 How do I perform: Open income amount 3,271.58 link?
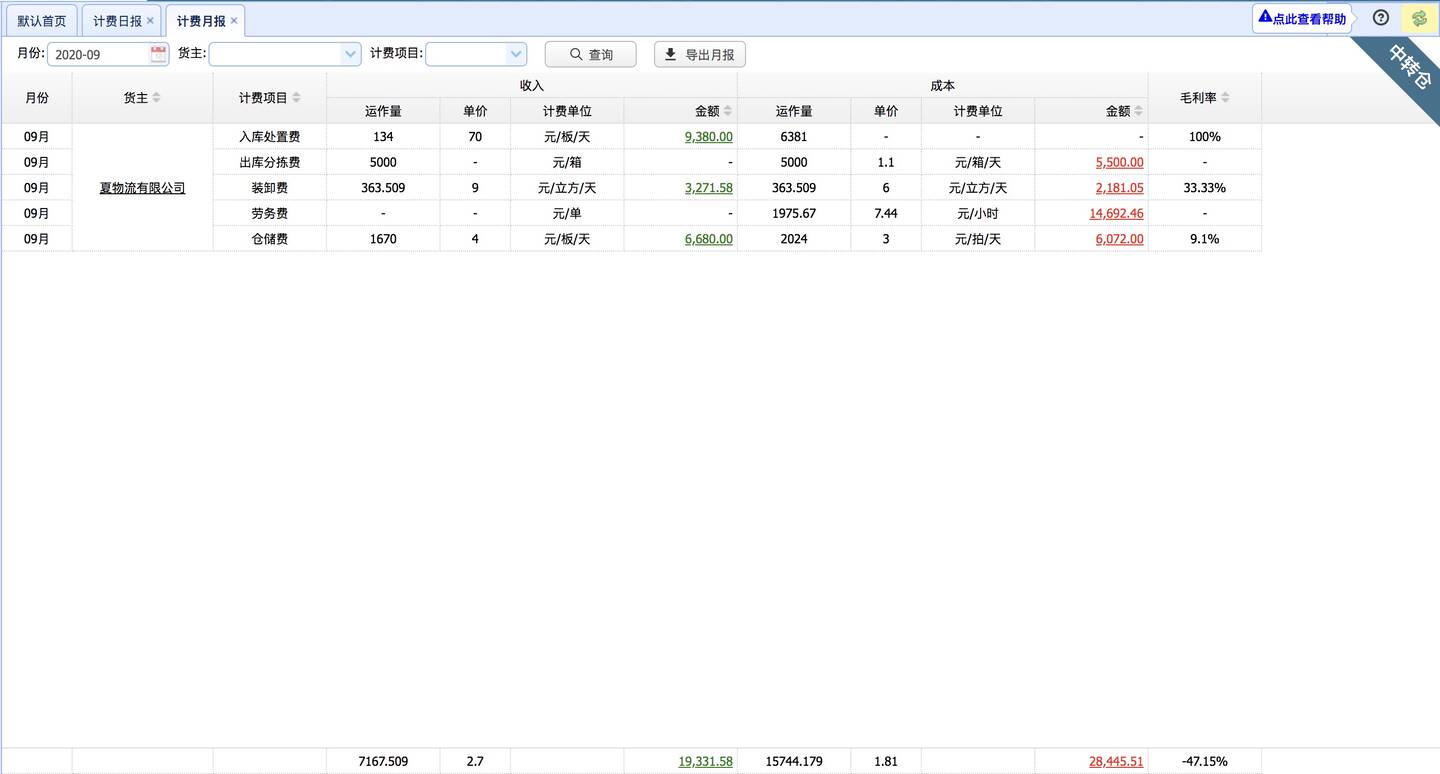pos(708,187)
